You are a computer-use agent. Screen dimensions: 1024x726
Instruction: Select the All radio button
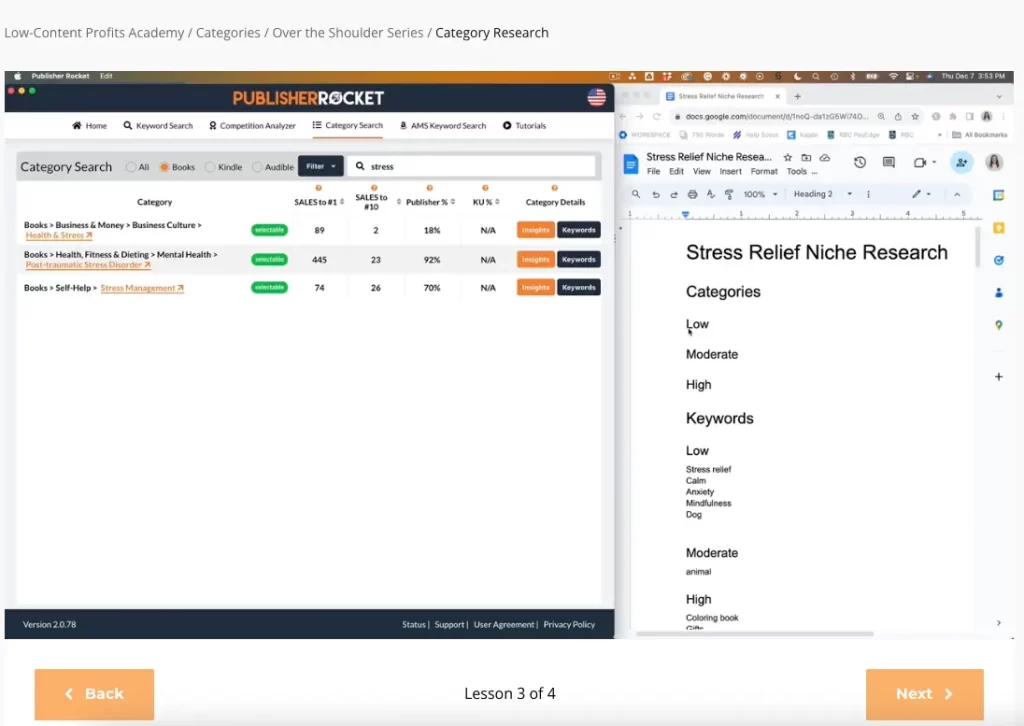coord(131,167)
